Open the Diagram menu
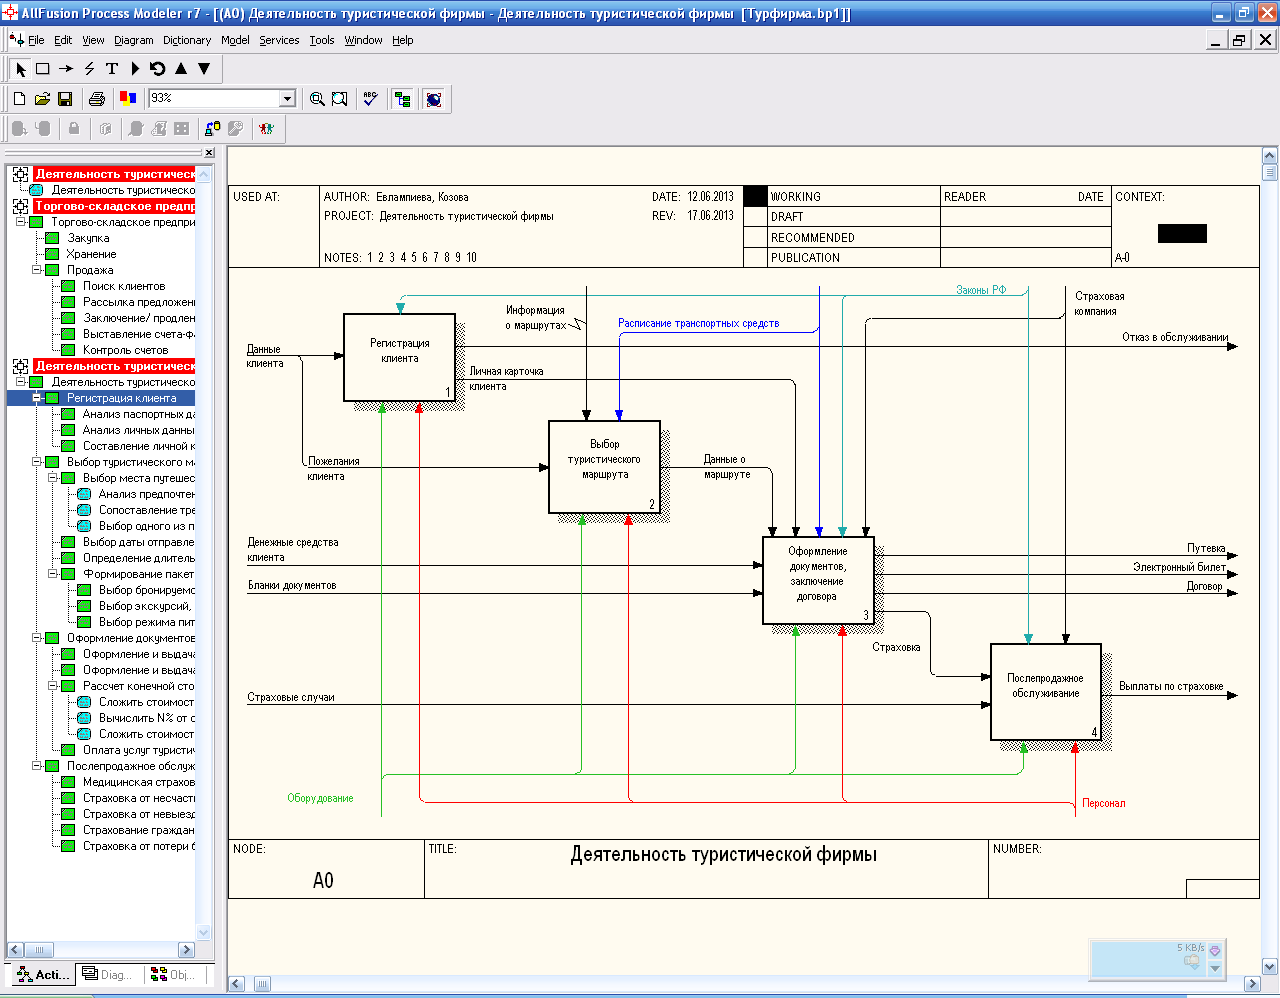Viewport: 1280px width, 998px height. [x=134, y=40]
